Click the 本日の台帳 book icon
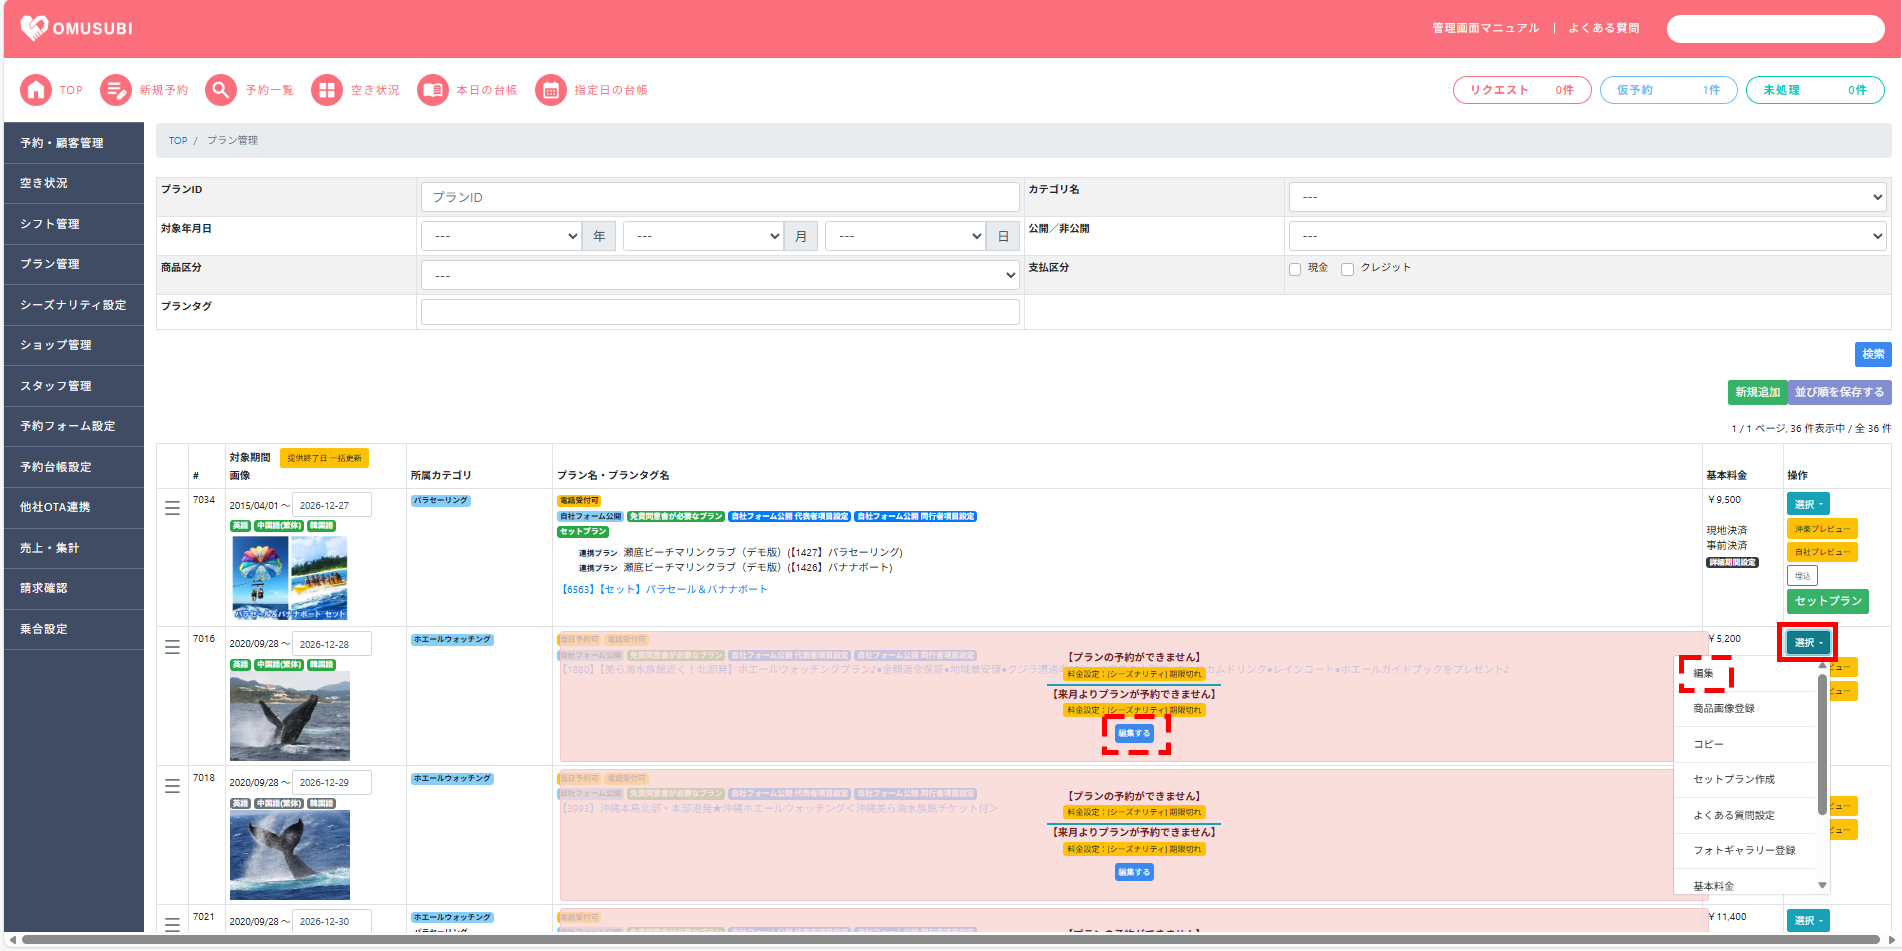Image resolution: width=1902 pixels, height=951 pixels. click(x=432, y=90)
